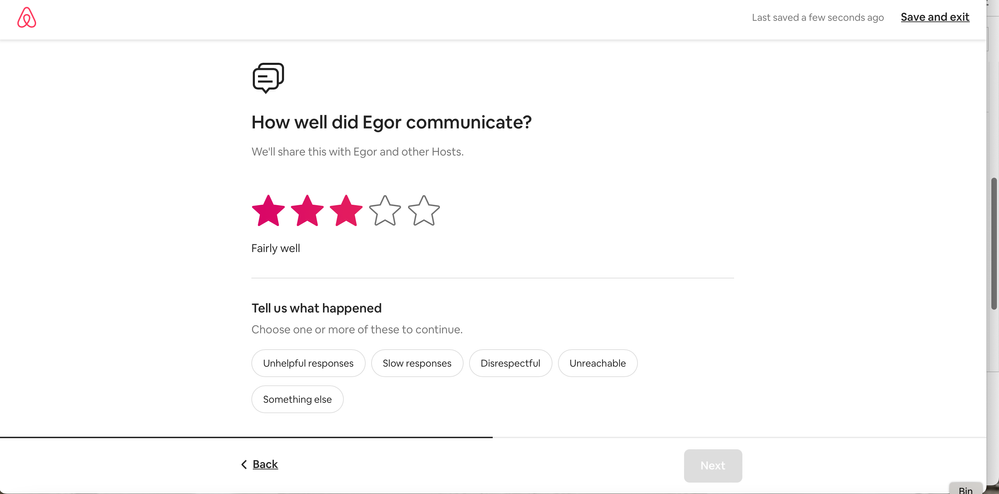Viewport: 999px width, 494px height.
Task: Select the second star rating
Action: pos(307,211)
